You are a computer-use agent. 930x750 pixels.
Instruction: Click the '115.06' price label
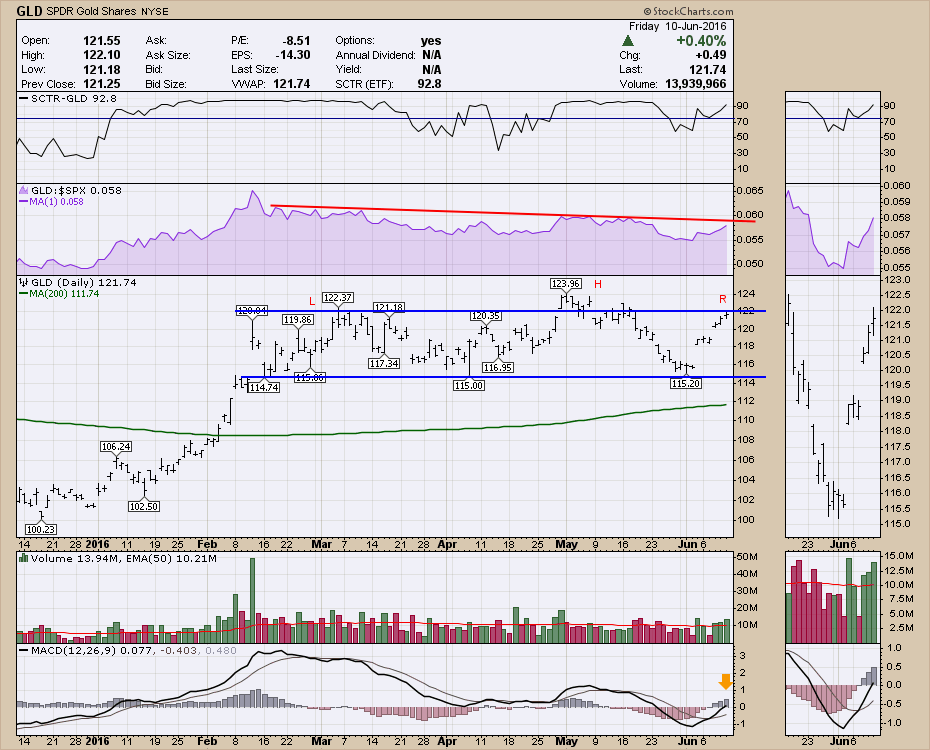[x=310, y=378]
